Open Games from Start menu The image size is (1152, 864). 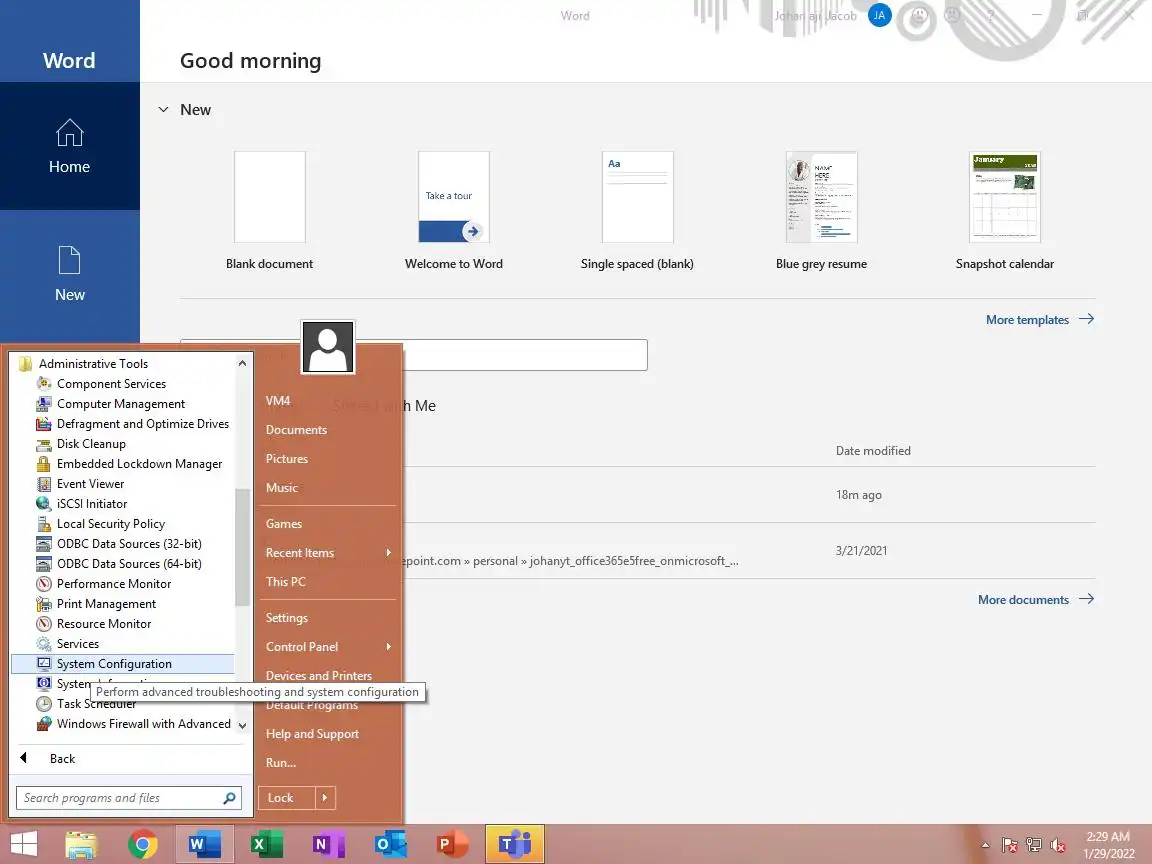284,524
